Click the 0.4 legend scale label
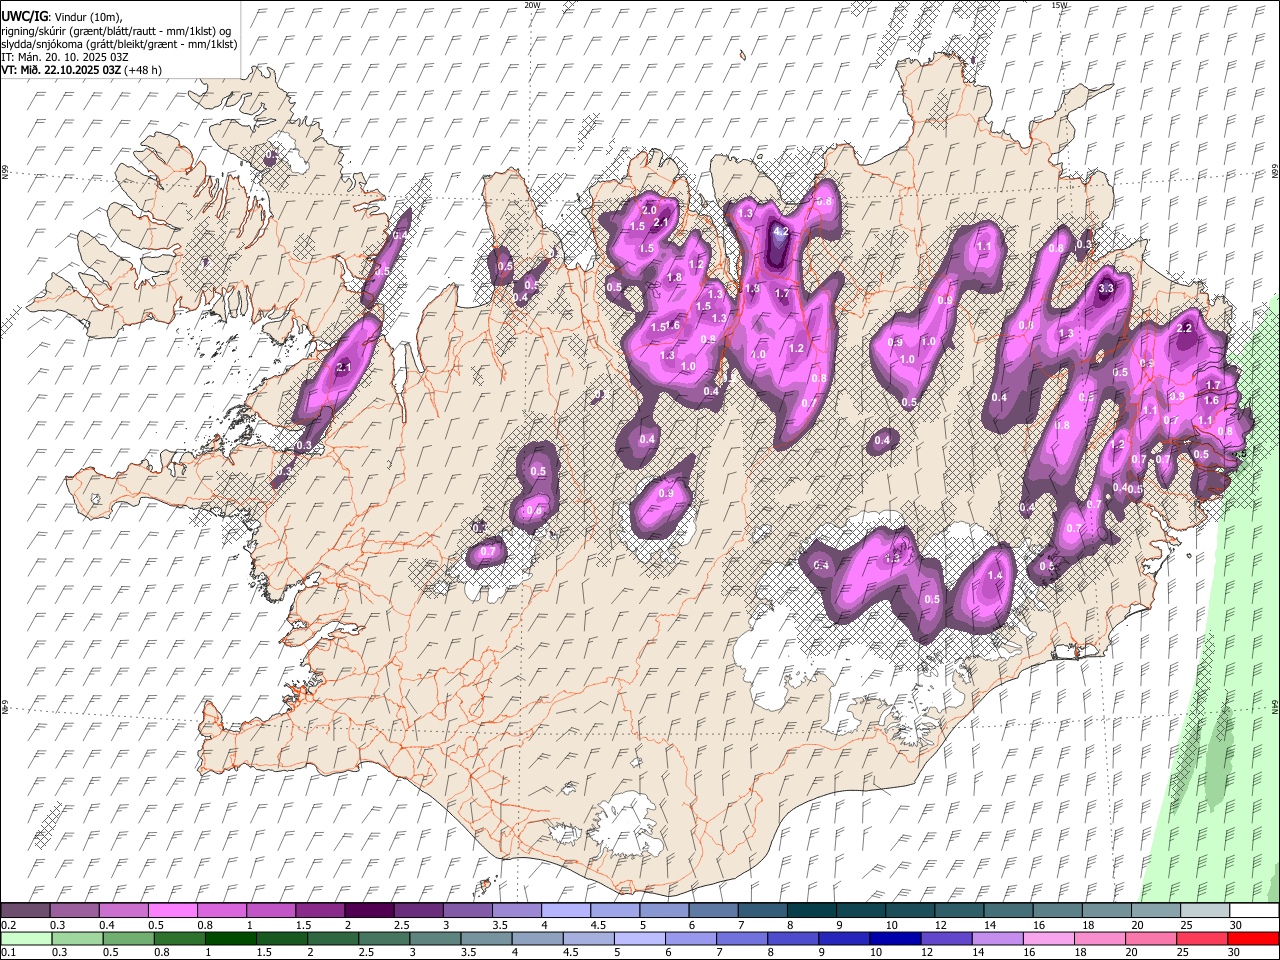1280x960 pixels. point(106,925)
